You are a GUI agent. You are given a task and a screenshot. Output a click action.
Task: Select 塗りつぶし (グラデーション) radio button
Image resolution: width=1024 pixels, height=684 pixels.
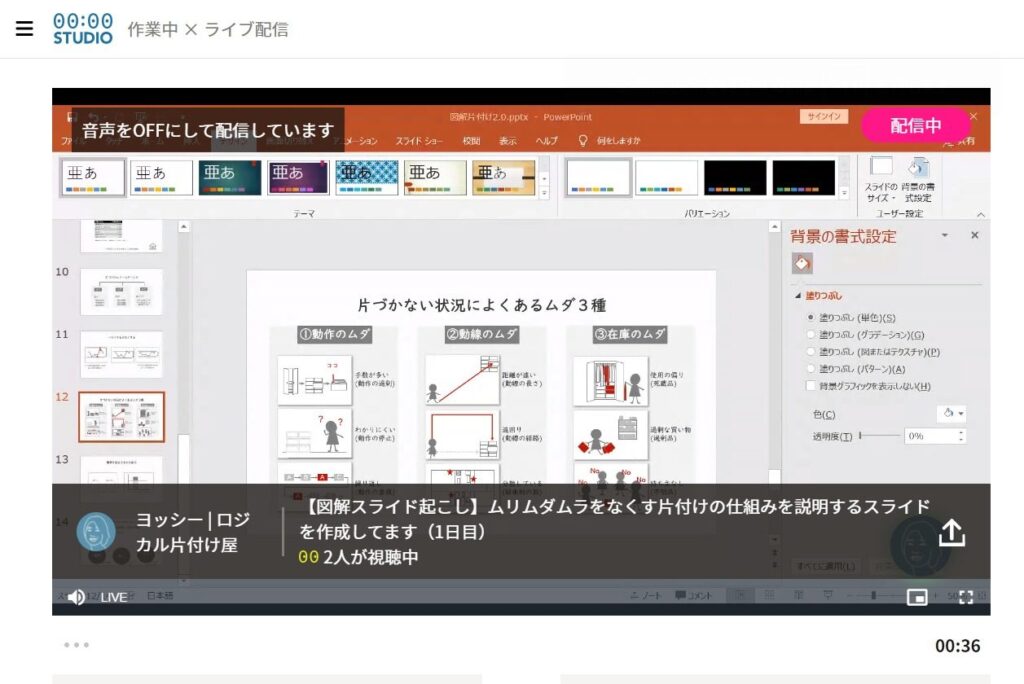pos(810,334)
